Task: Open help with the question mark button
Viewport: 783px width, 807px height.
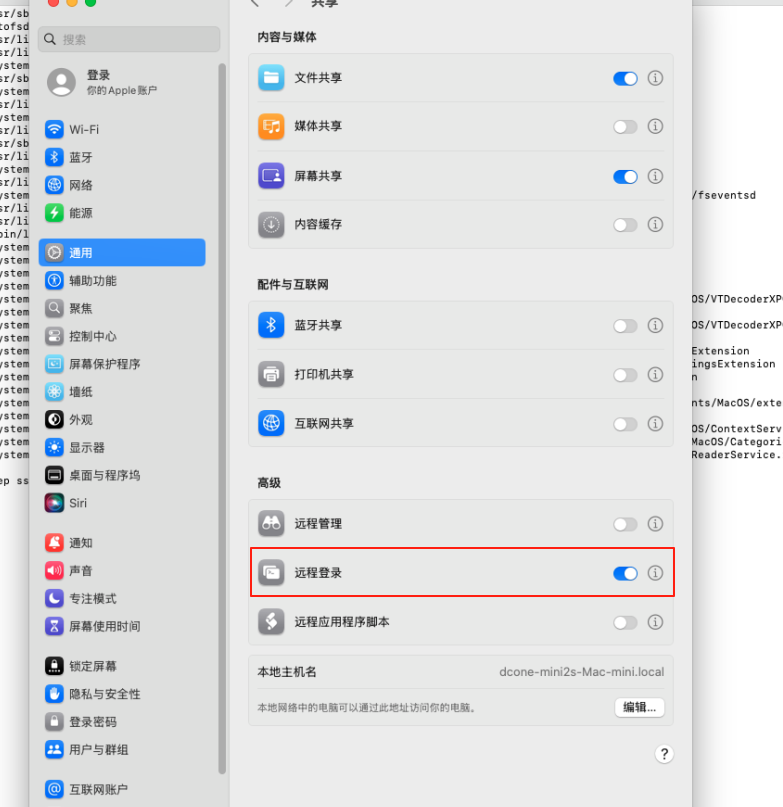Action: click(x=664, y=755)
